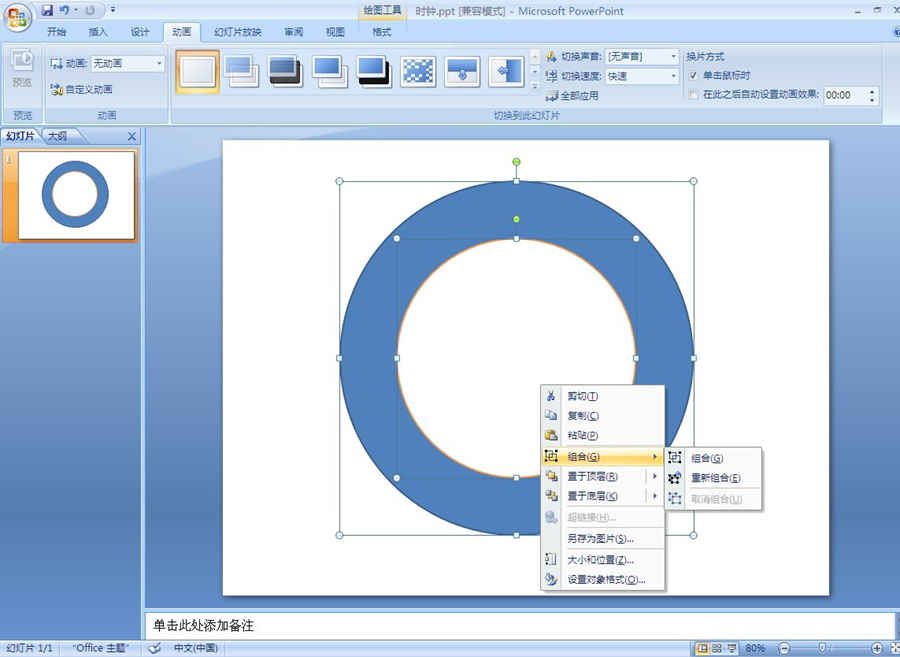Click the 置于顶层 bring to front icon

[551, 476]
